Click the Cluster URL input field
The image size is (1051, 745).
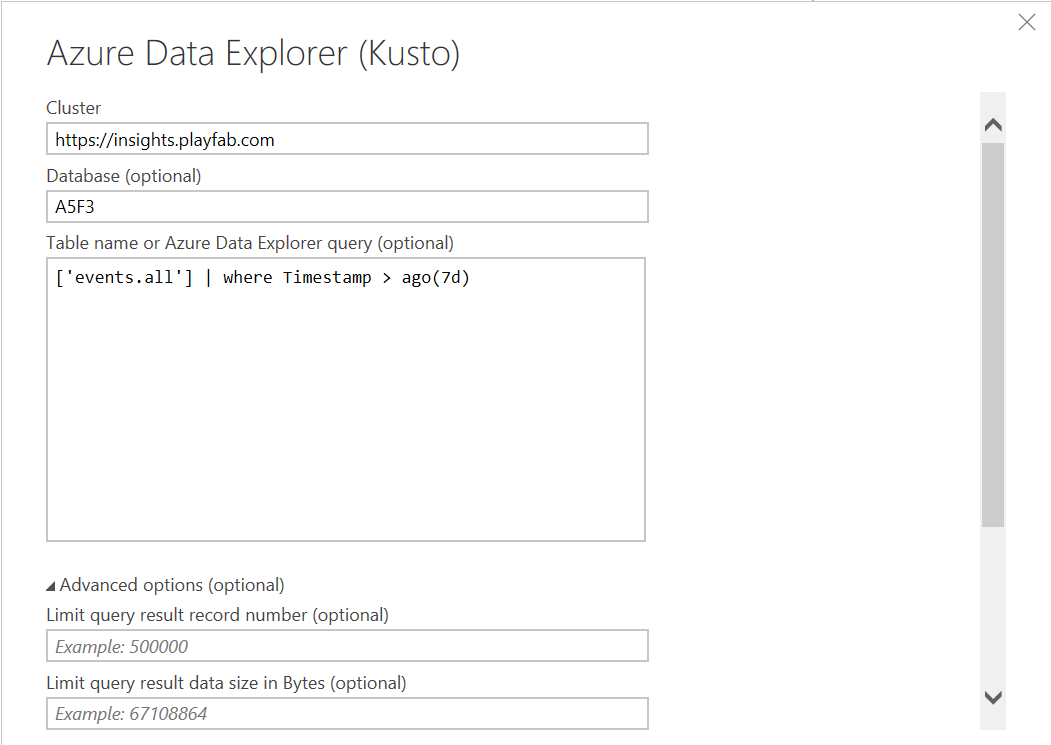[x=347, y=139]
